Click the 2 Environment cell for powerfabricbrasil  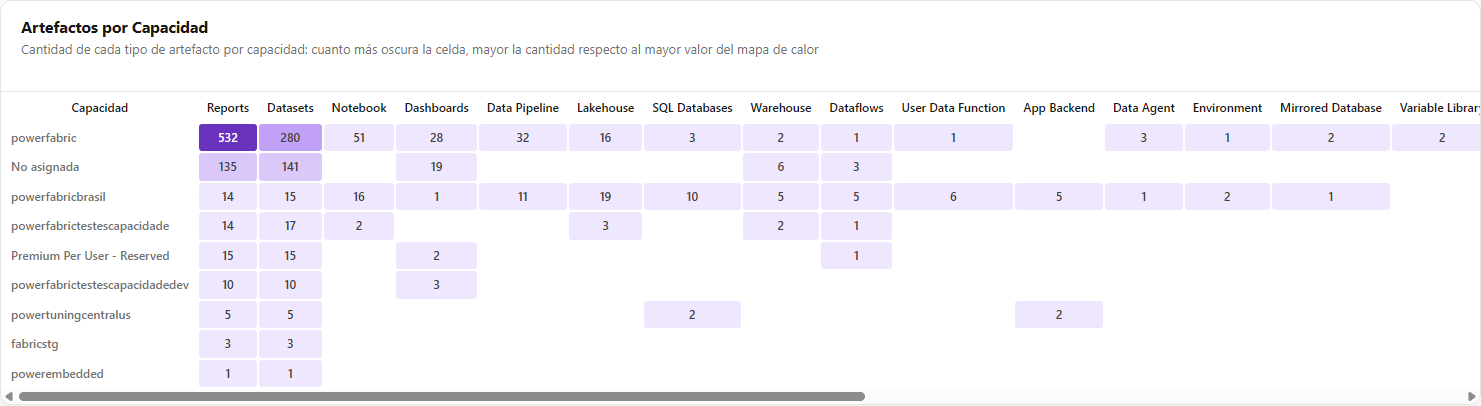coord(1227,197)
